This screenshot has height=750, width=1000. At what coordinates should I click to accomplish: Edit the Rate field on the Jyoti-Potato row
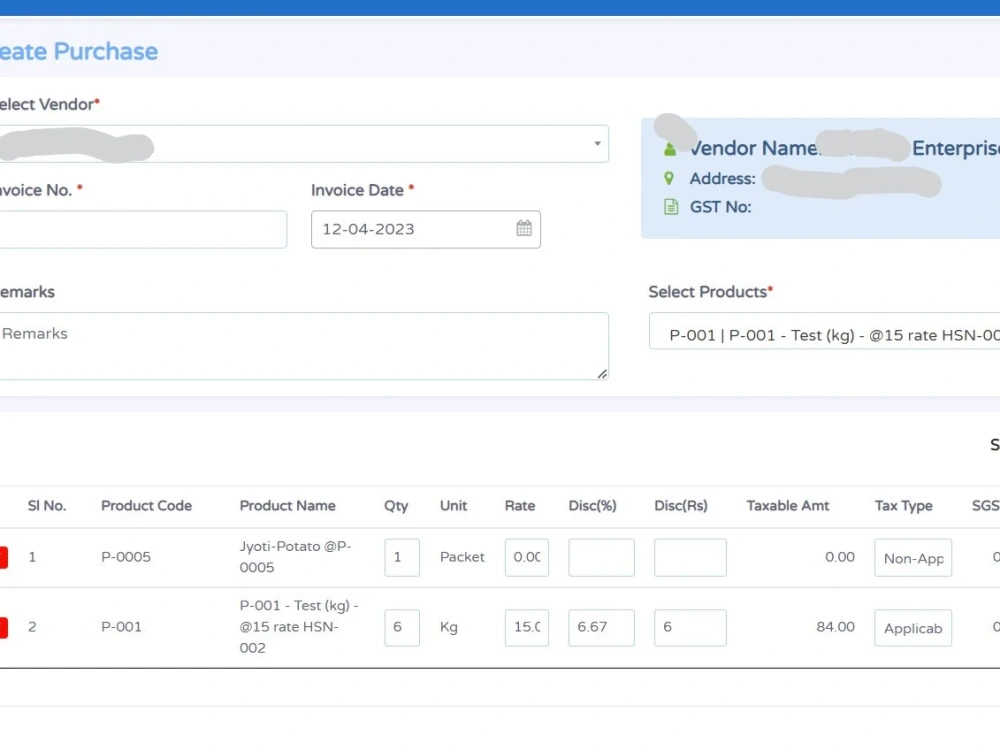click(x=526, y=557)
